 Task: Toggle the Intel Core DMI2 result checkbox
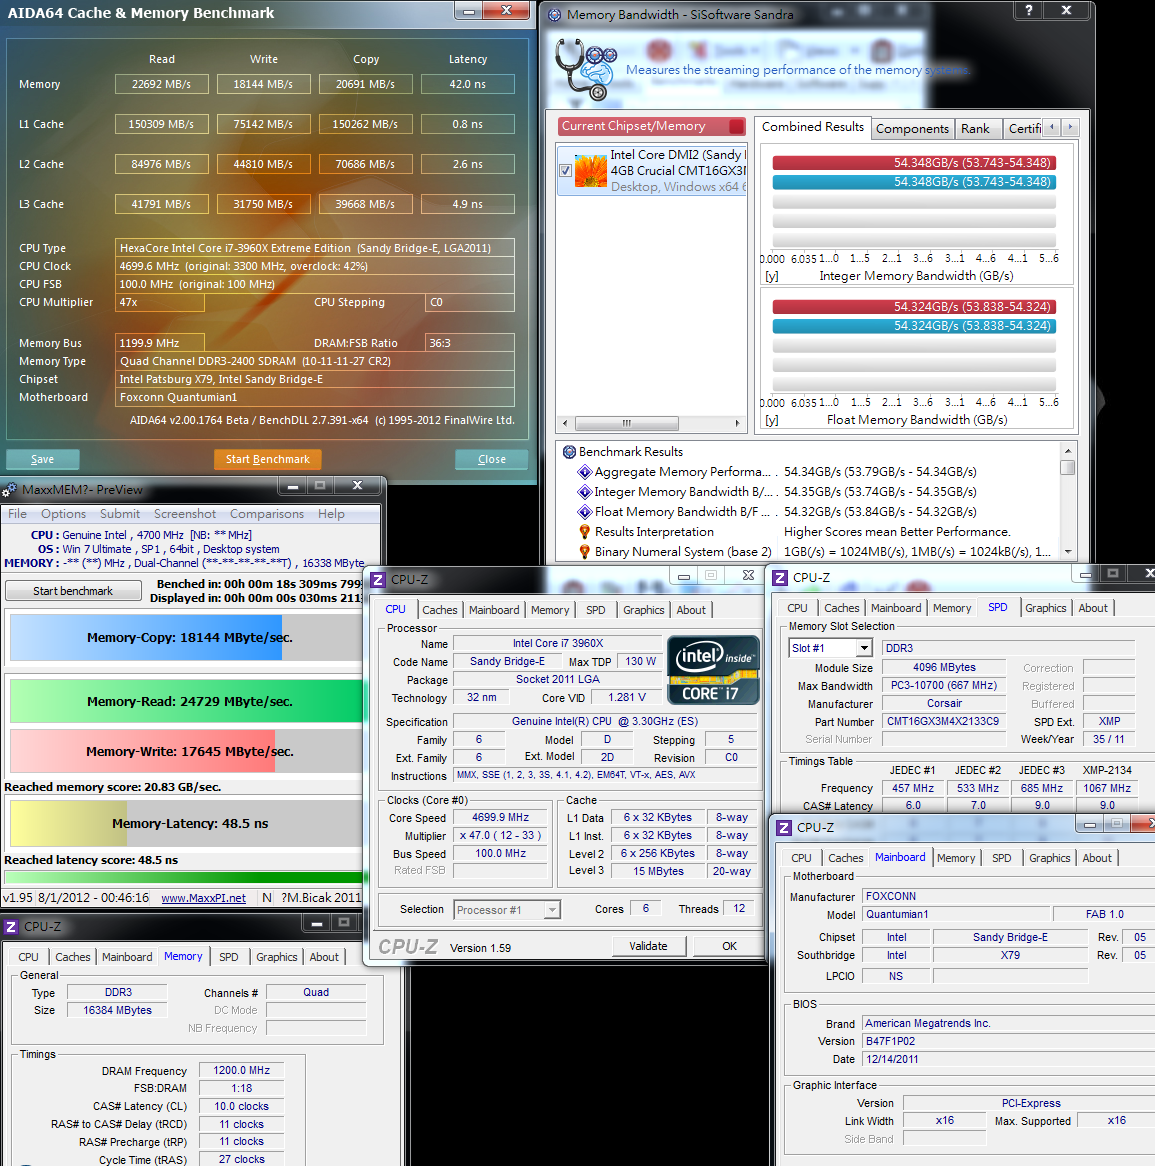[x=565, y=171]
